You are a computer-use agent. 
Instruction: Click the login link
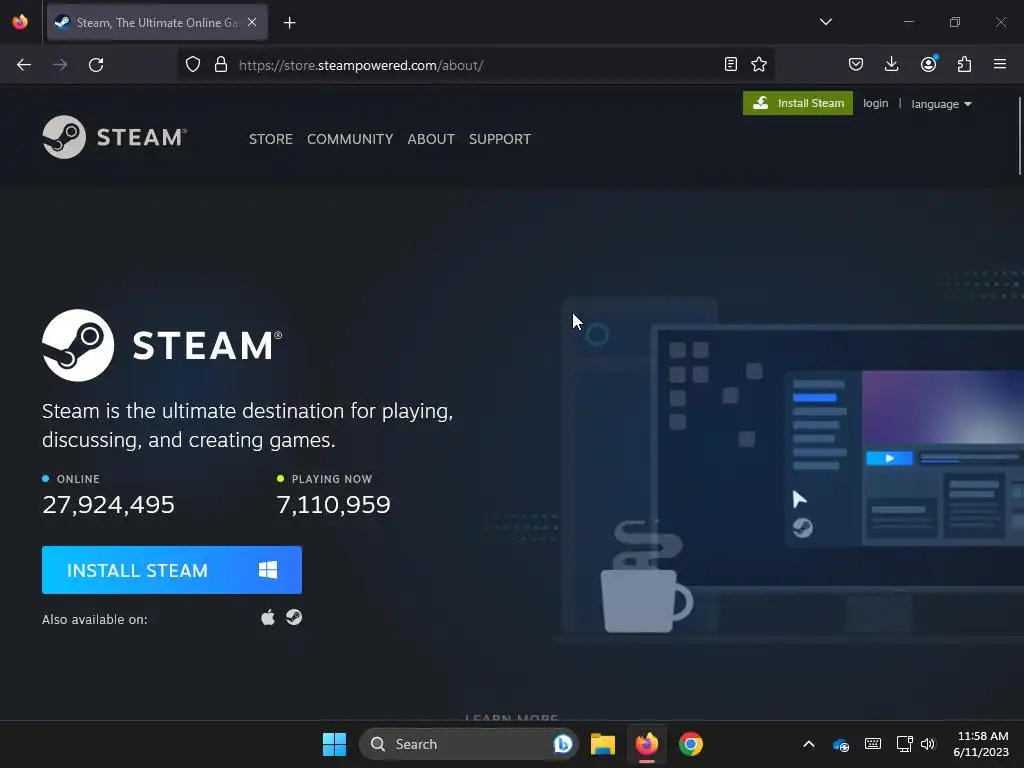[x=875, y=103]
